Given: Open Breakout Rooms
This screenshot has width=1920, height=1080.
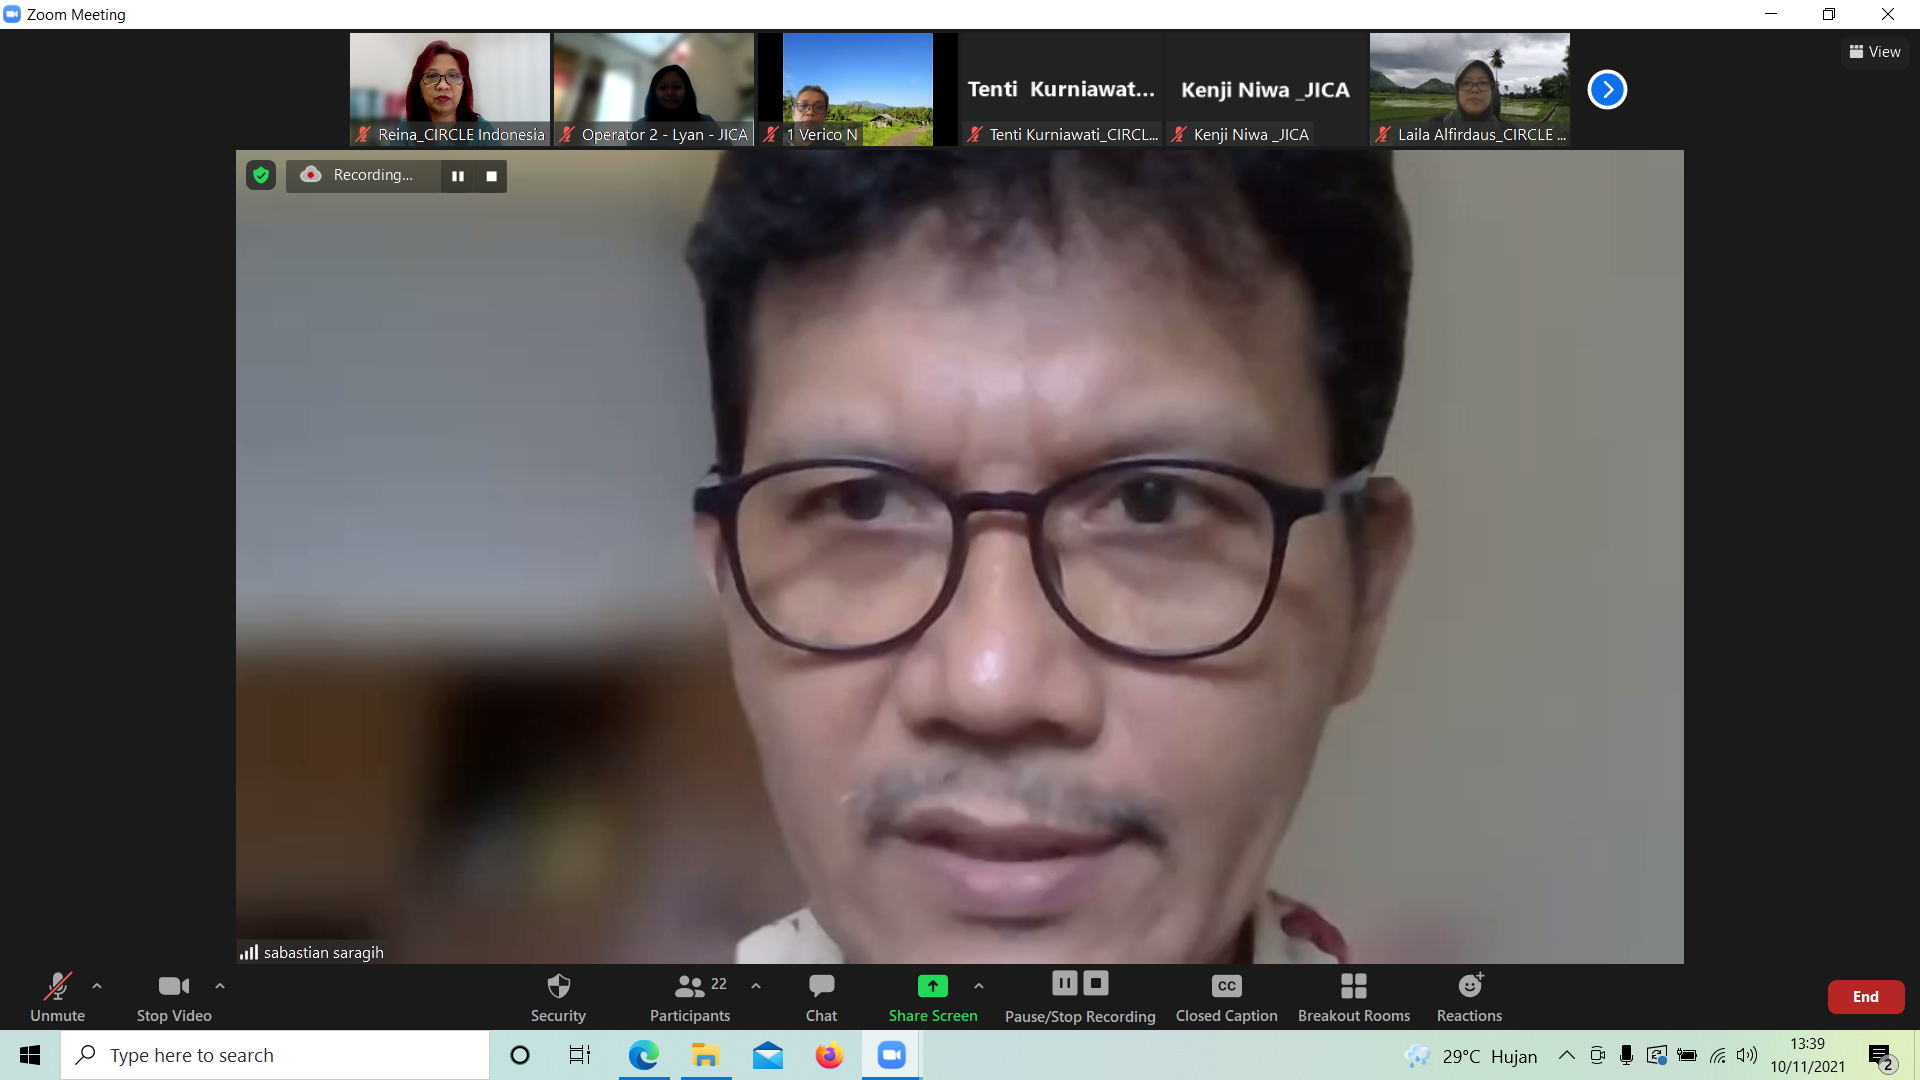Looking at the screenshot, I should coord(1353,997).
